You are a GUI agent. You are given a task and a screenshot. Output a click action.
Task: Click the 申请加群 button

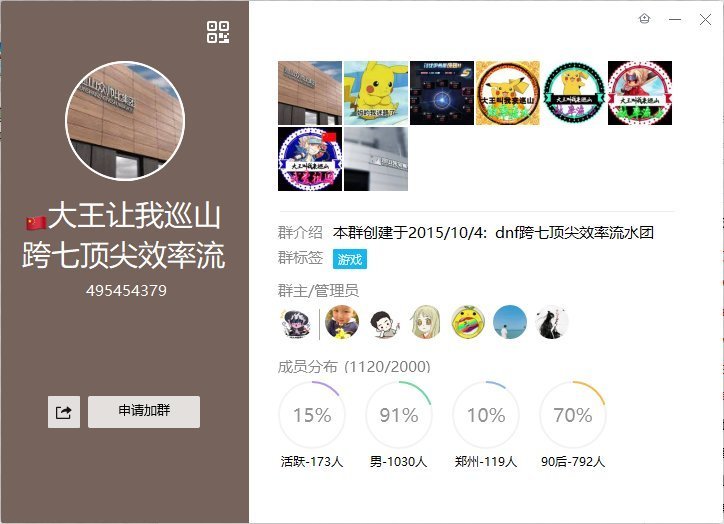(x=144, y=412)
